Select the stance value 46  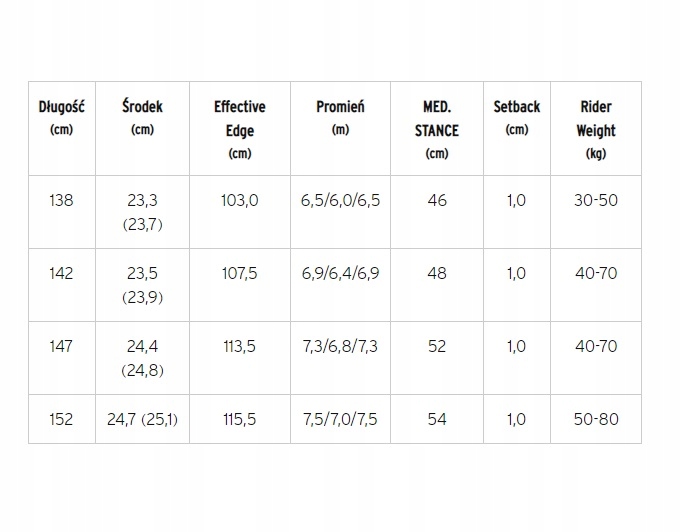[x=436, y=200]
